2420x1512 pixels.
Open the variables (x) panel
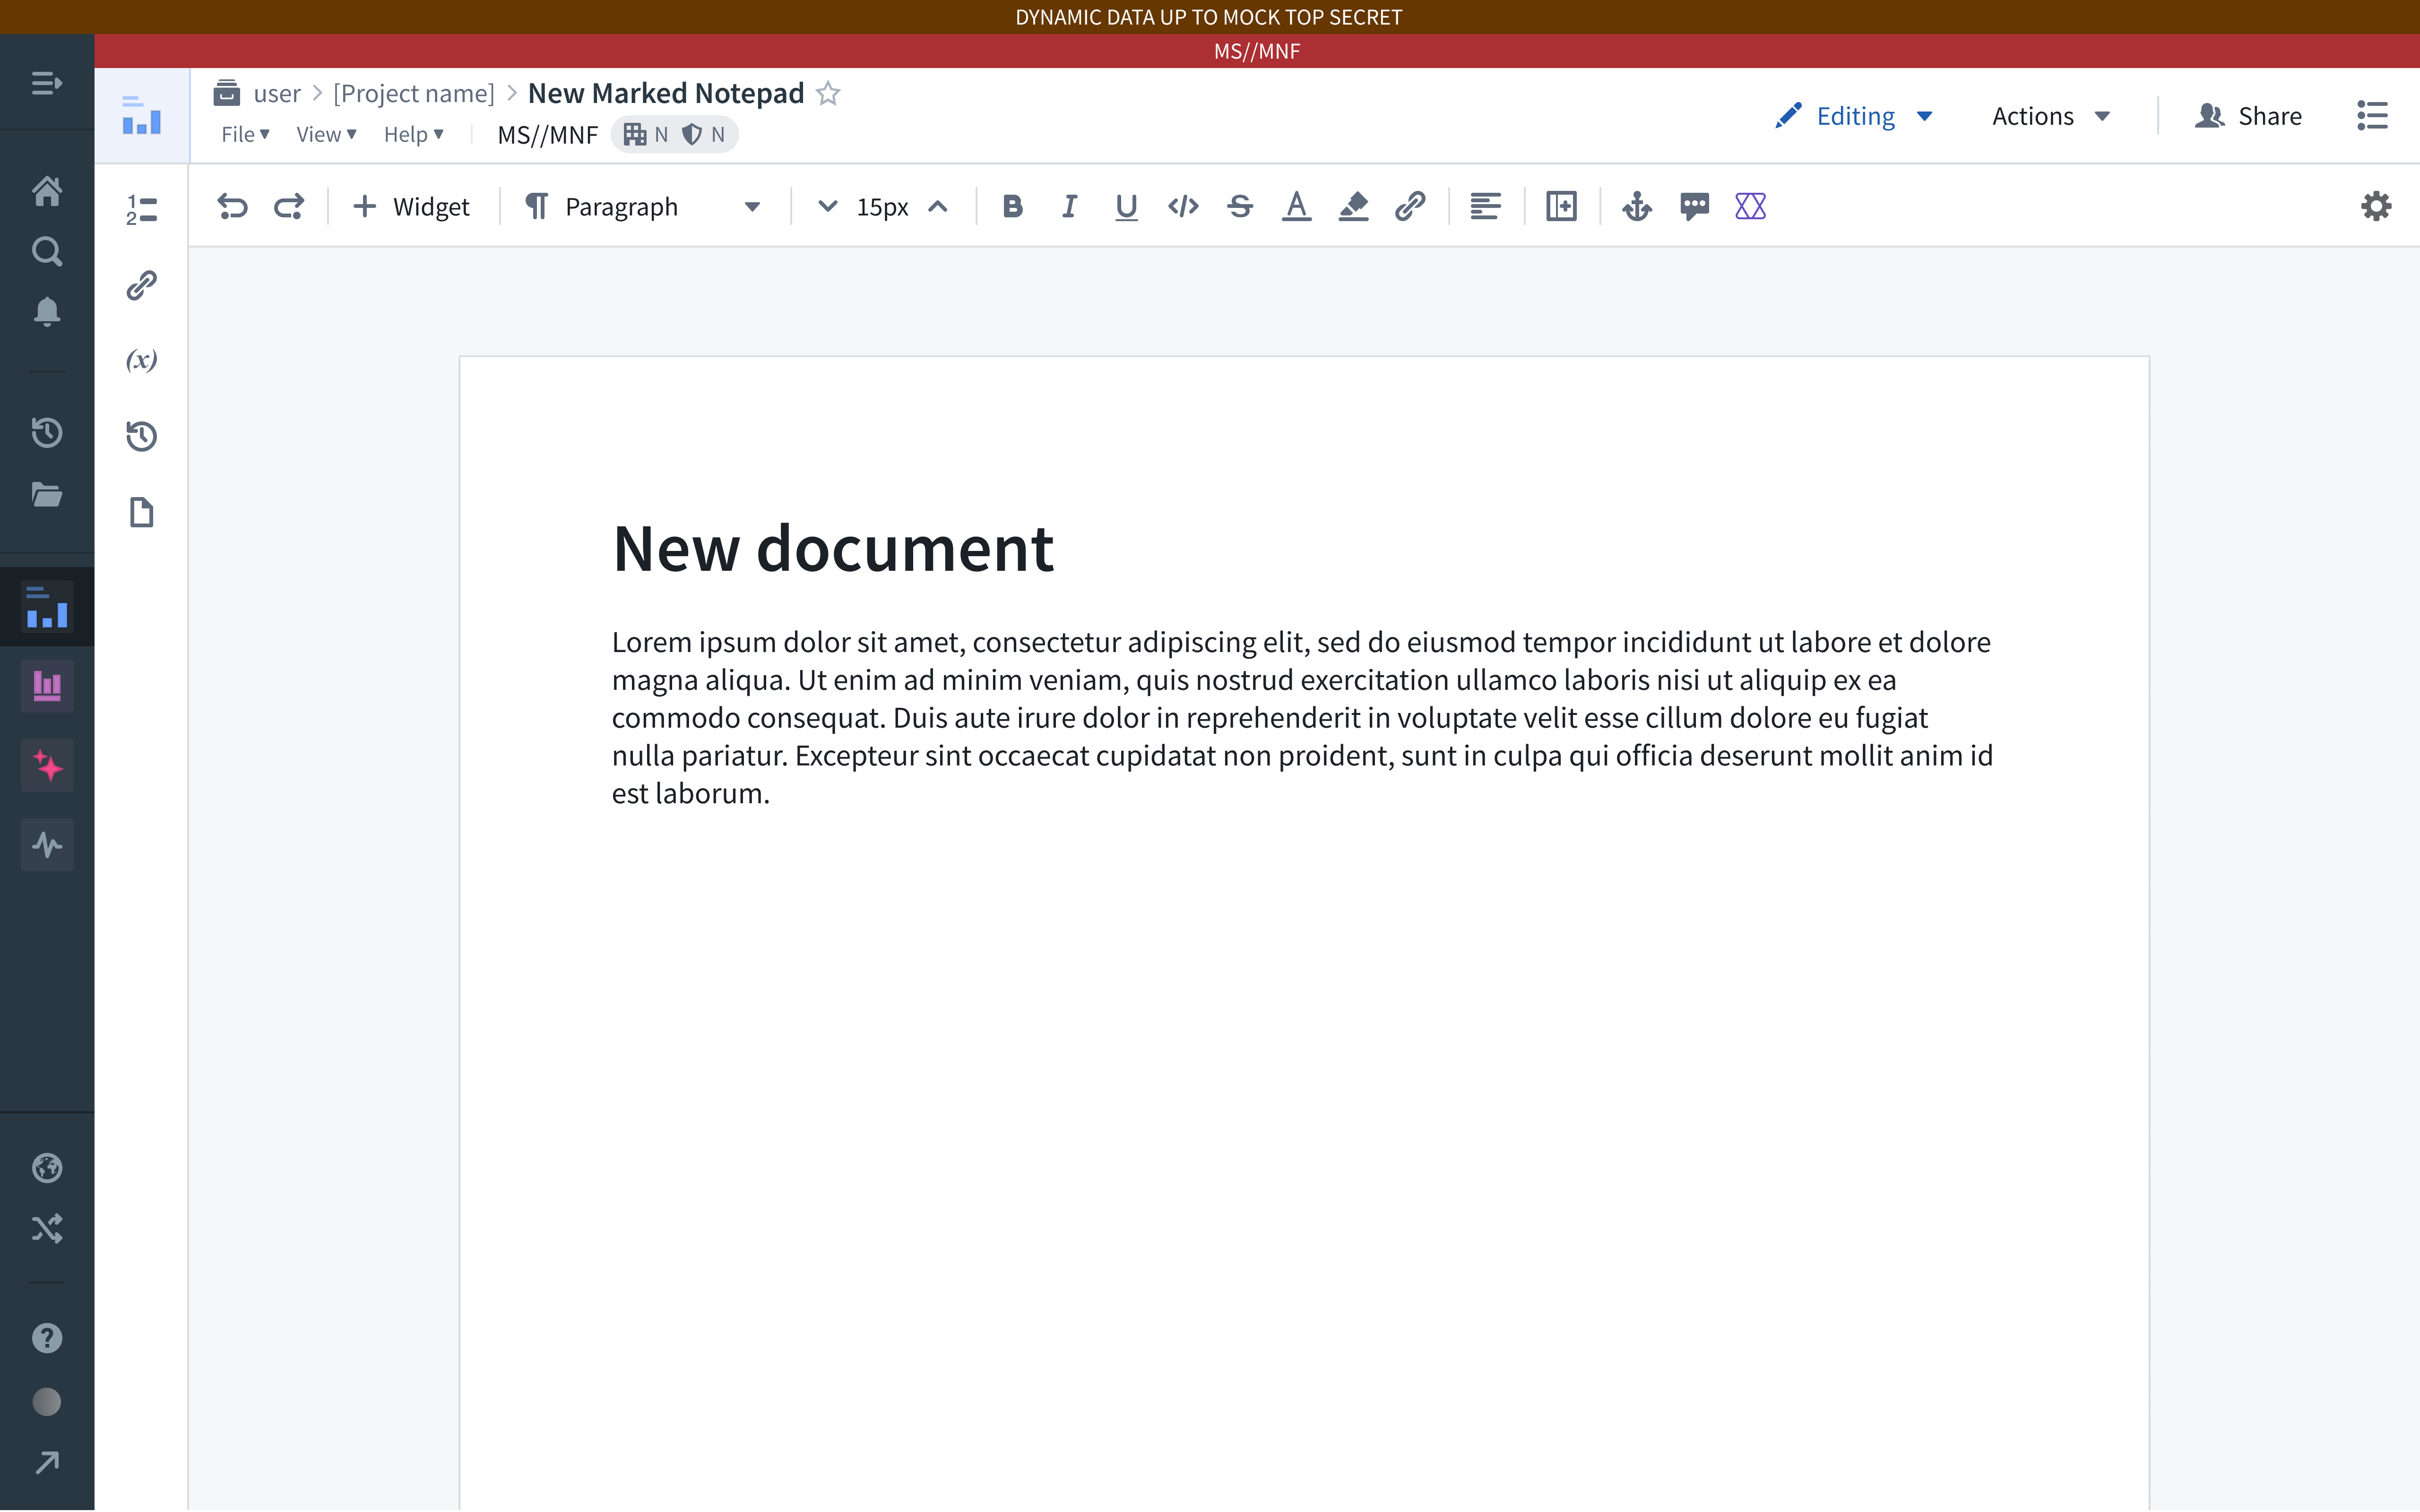click(x=141, y=360)
